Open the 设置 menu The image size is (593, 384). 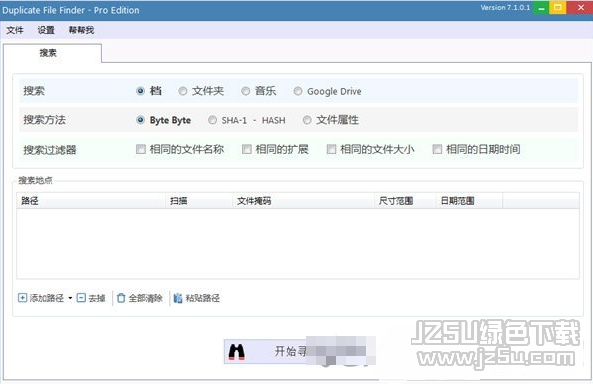(46, 30)
